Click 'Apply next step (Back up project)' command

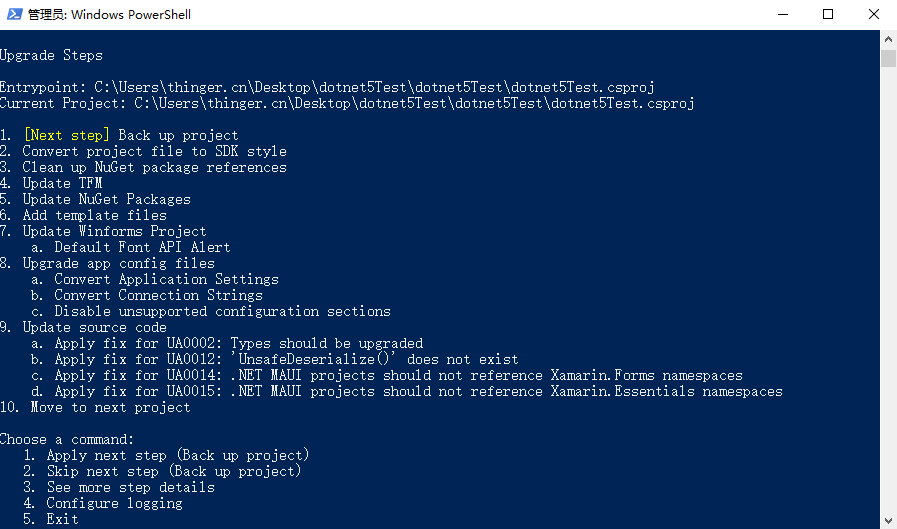pyautogui.click(x=166, y=455)
